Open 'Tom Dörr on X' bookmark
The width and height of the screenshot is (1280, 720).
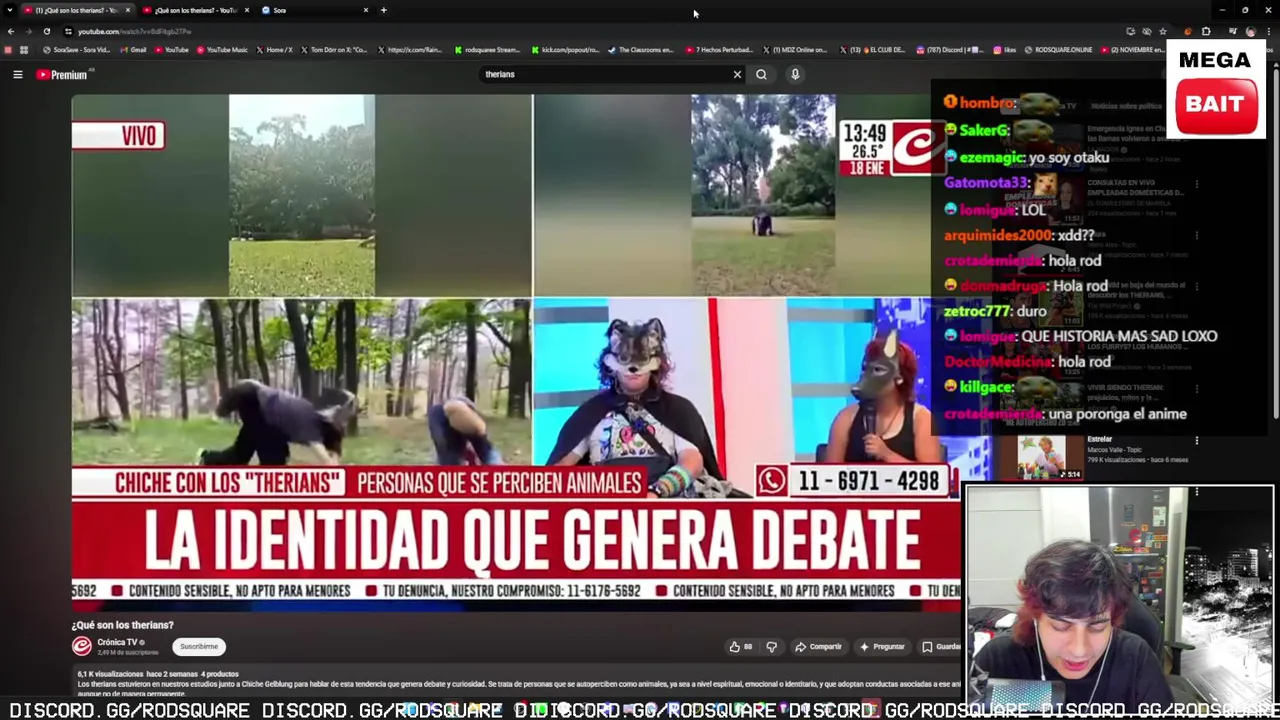coord(333,50)
